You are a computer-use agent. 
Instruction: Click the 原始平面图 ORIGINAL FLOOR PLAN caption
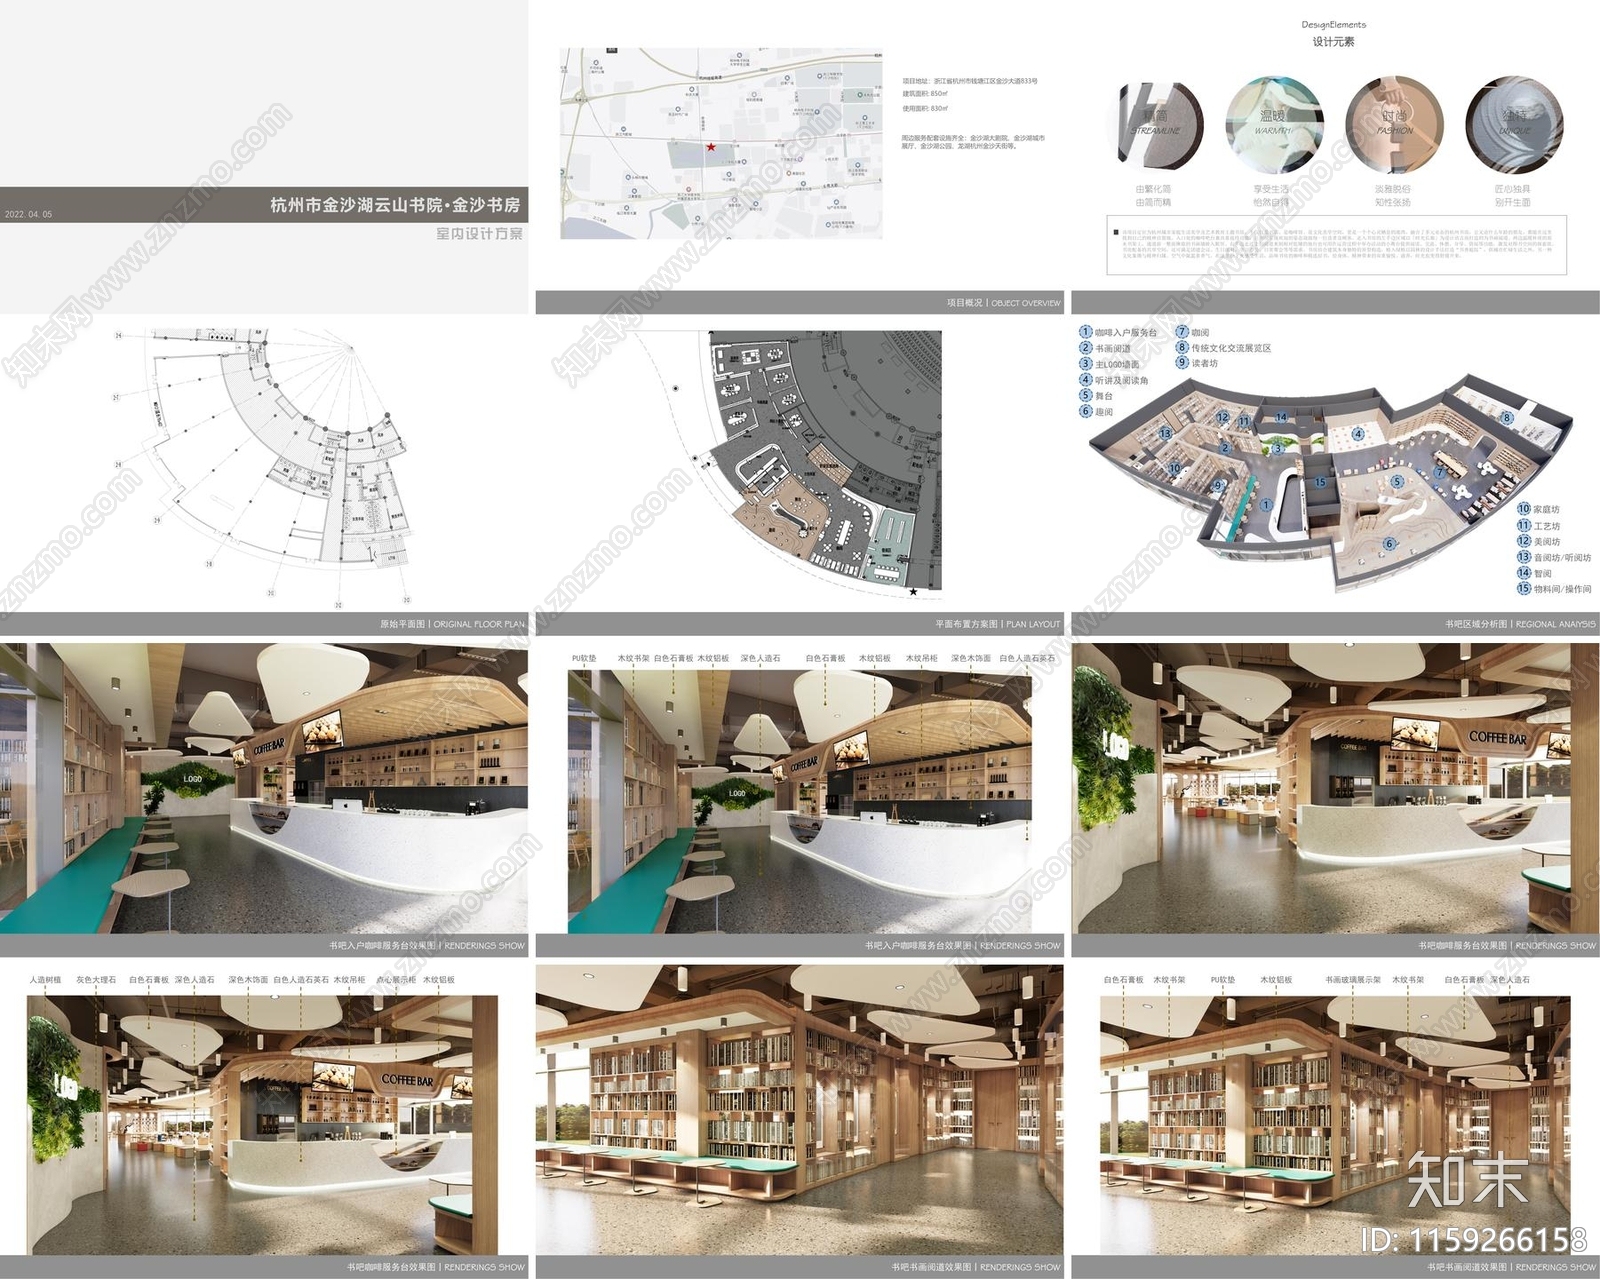click(452, 624)
